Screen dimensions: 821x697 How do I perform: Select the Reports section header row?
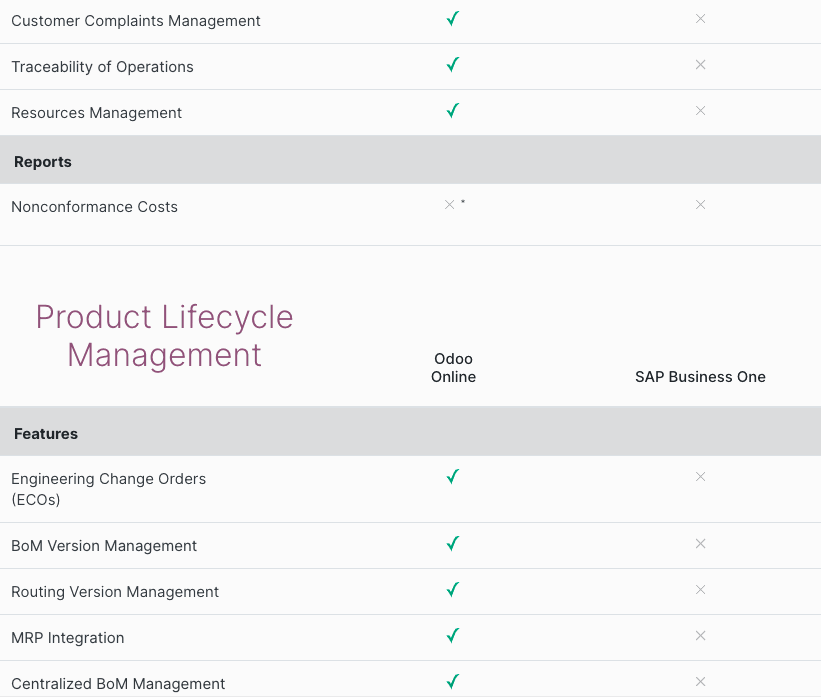click(x=410, y=161)
